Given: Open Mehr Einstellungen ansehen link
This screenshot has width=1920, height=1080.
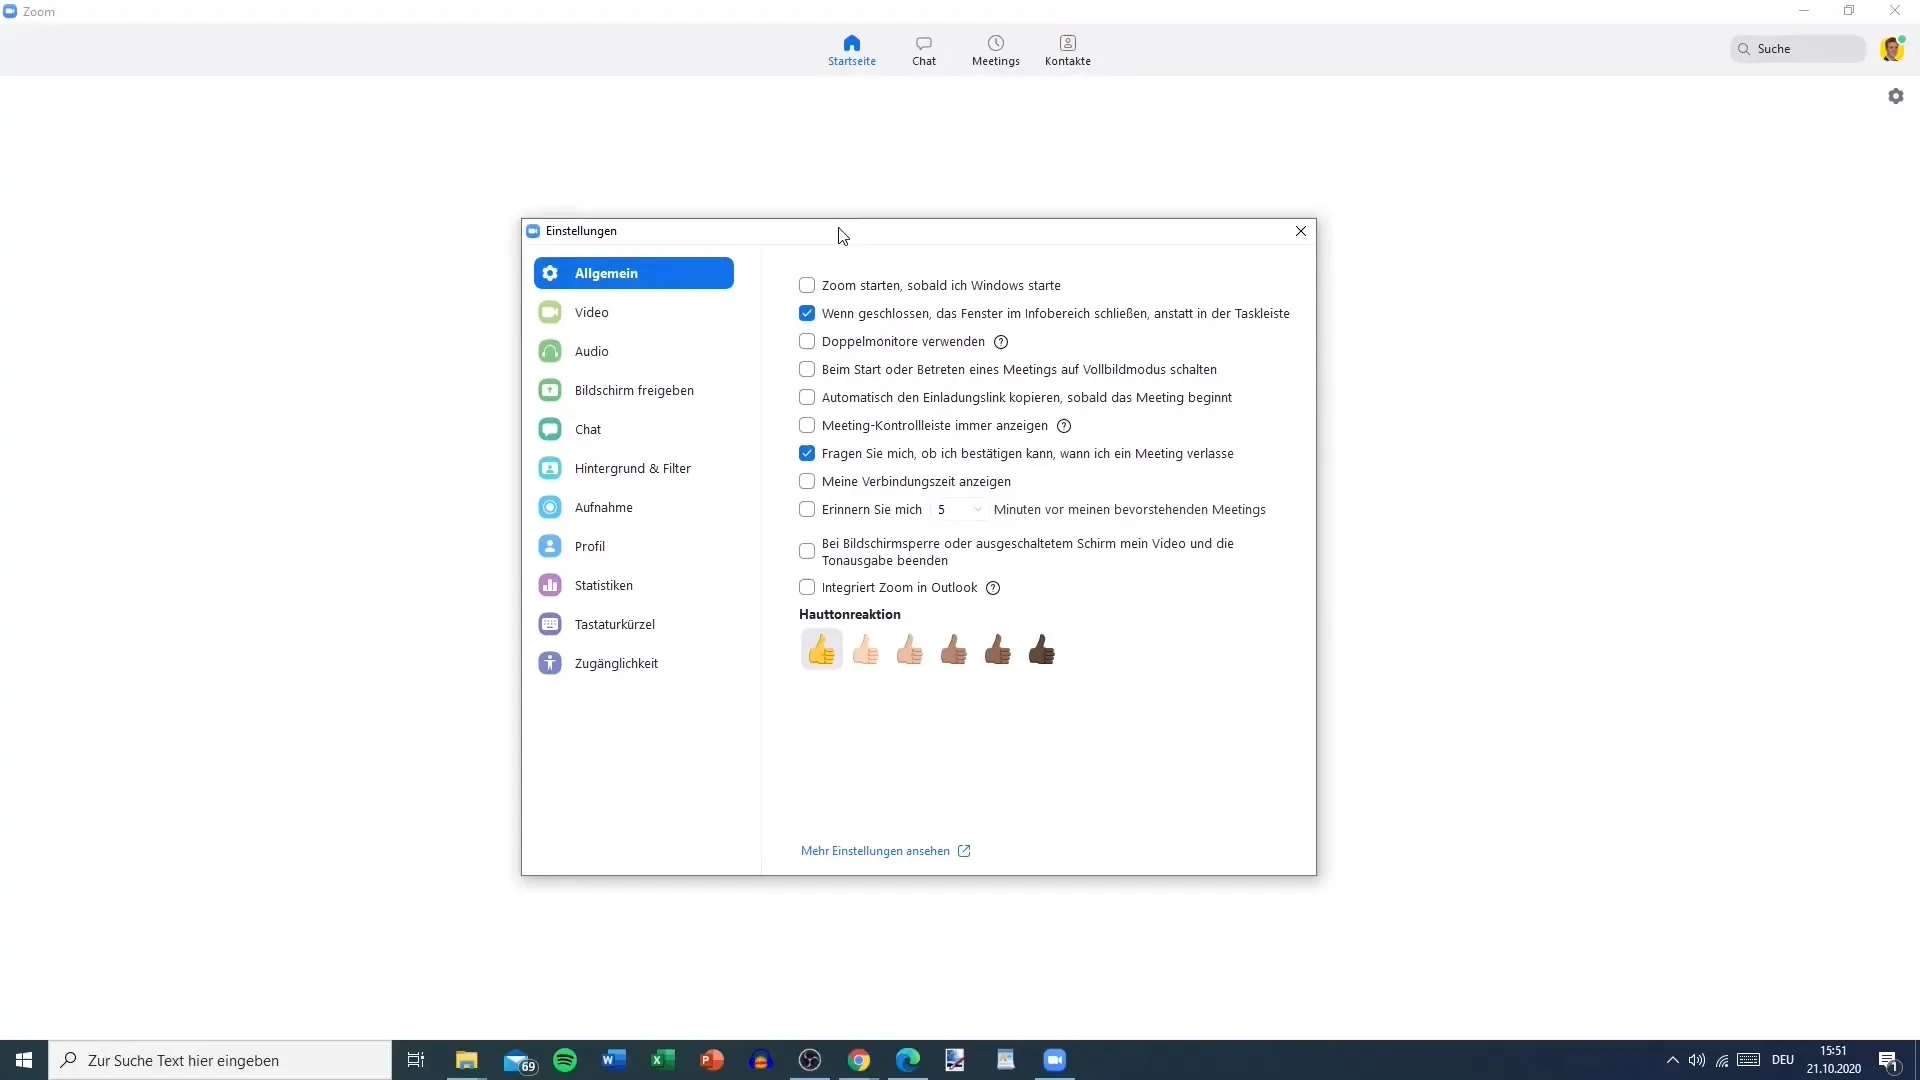Looking at the screenshot, I should (x=885, y=851).
